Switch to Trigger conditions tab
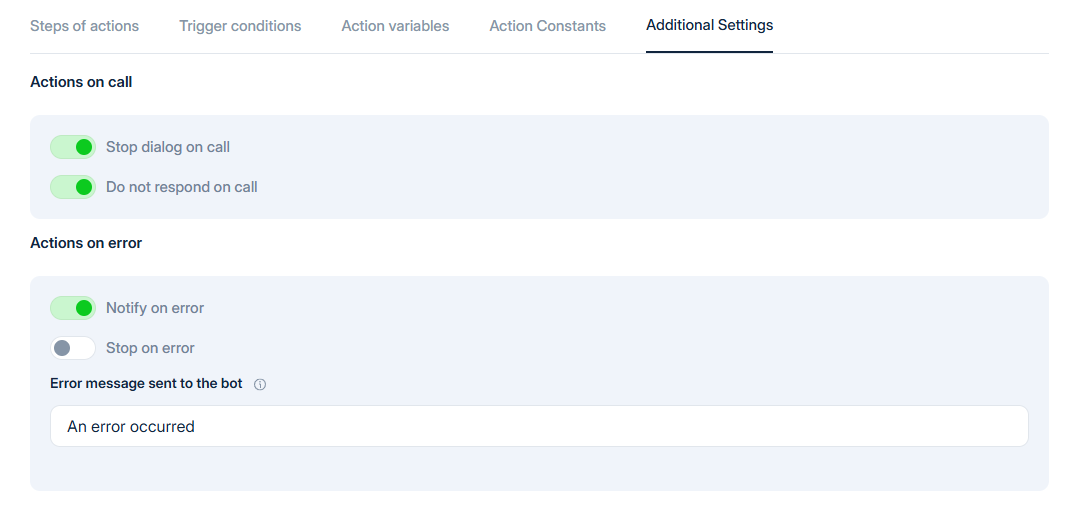The width and height of the screenshot is (1080, 509). coord(240,26)
